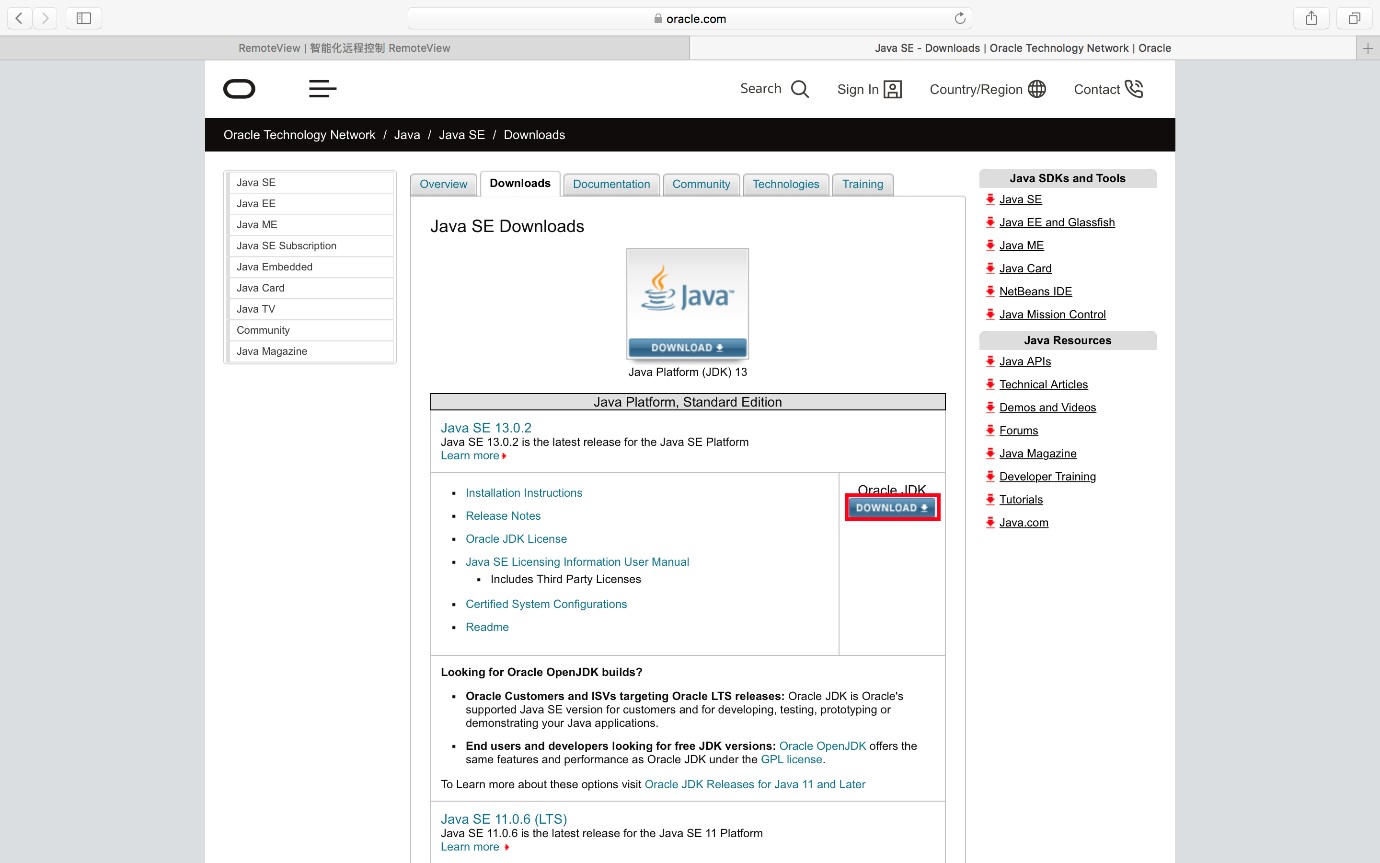Click download arrow next to Forums

point(990,430)
